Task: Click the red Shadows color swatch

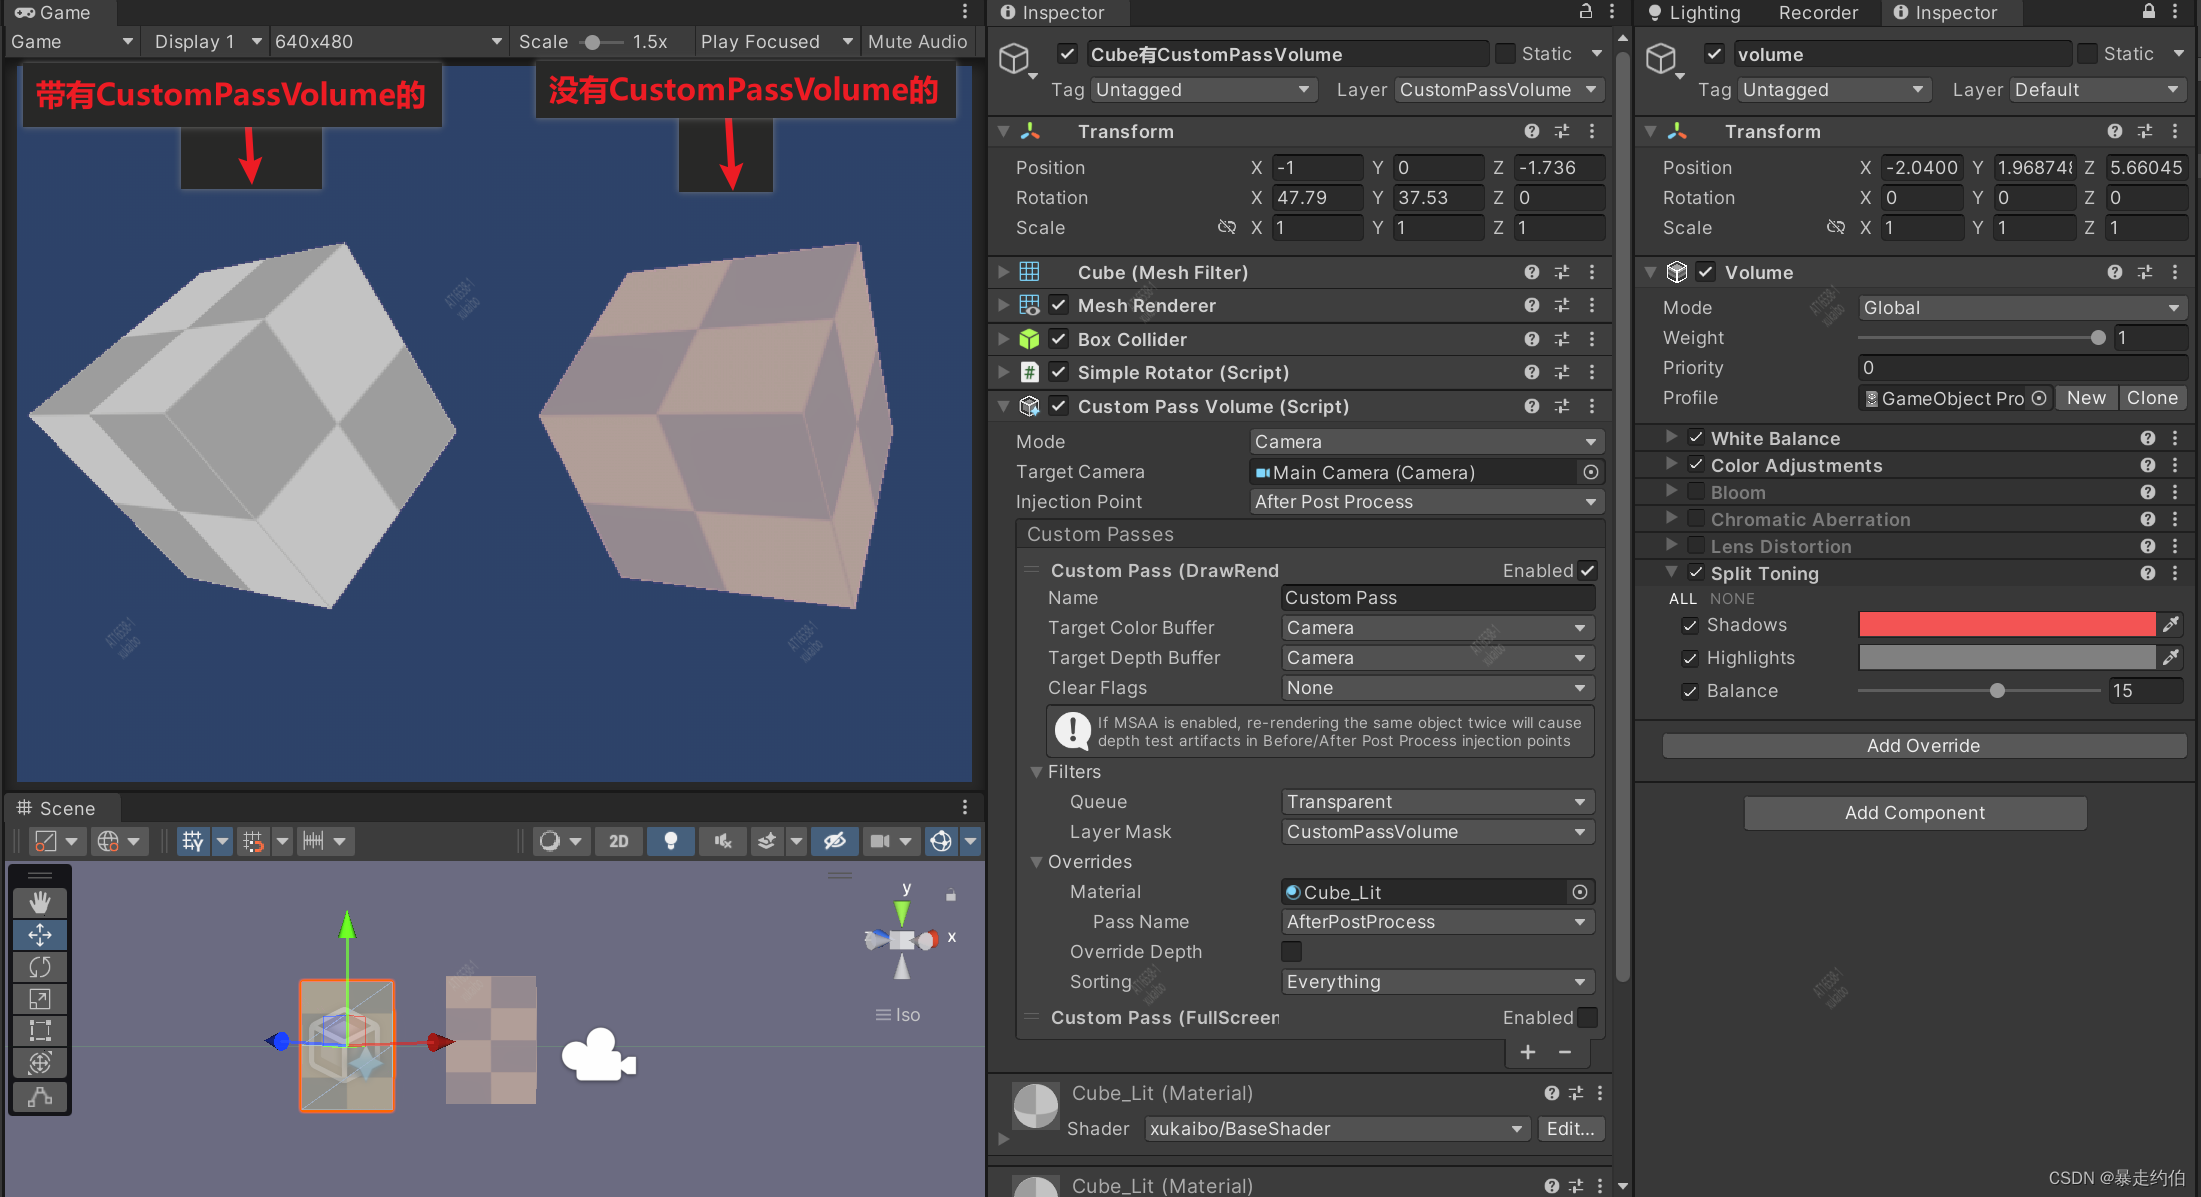Action: [2006, 624]
